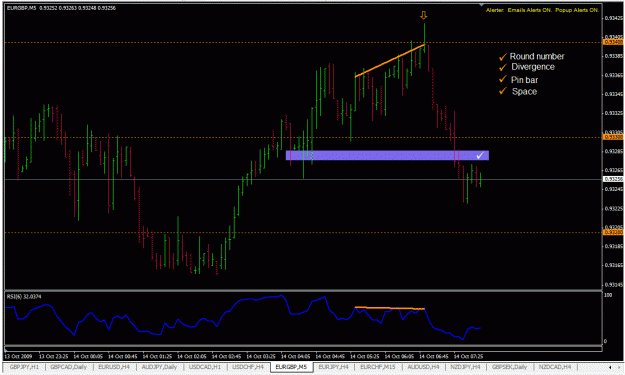Select the 'Pin bar' text label

[524, 80]
